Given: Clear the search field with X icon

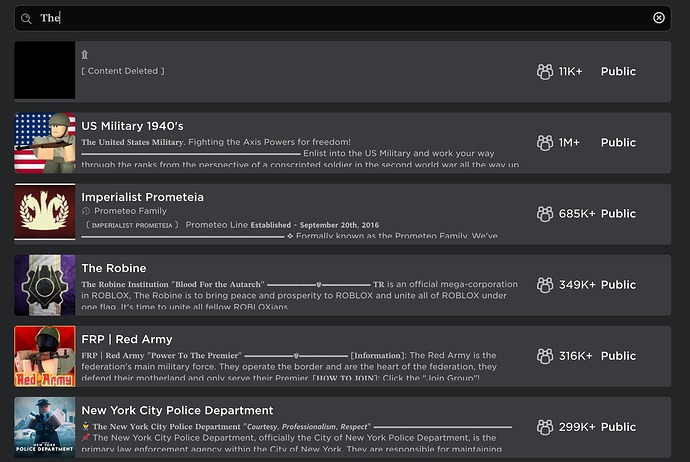Looking at the screenshot, I should [659, 18].
